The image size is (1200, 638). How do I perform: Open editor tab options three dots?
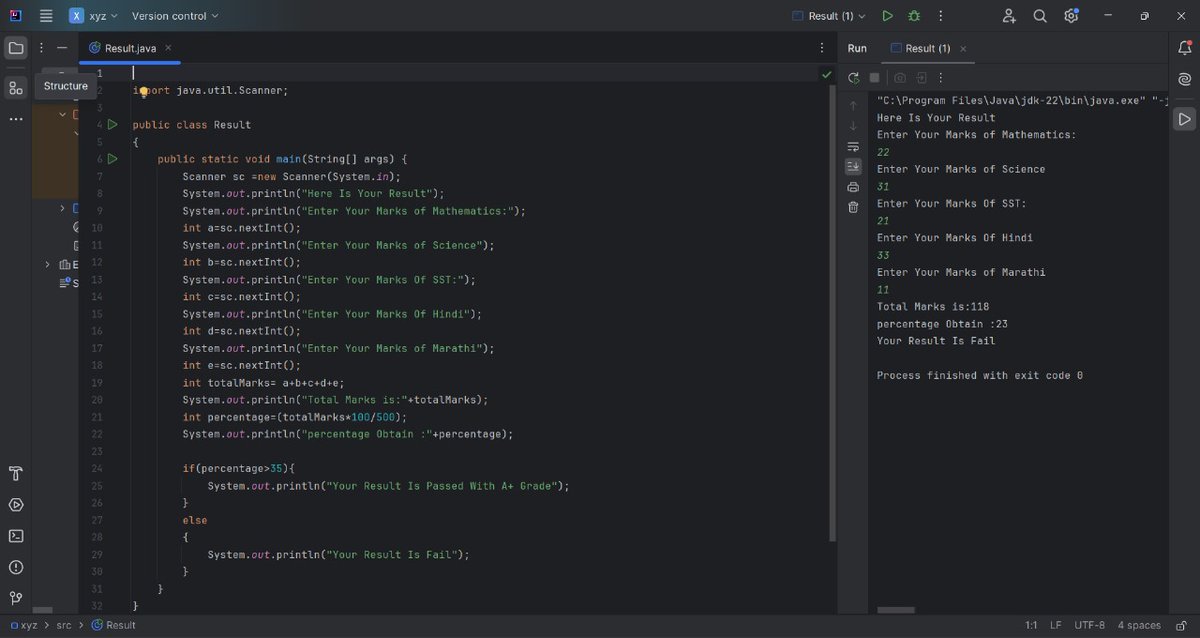click(x=822, y=48)
